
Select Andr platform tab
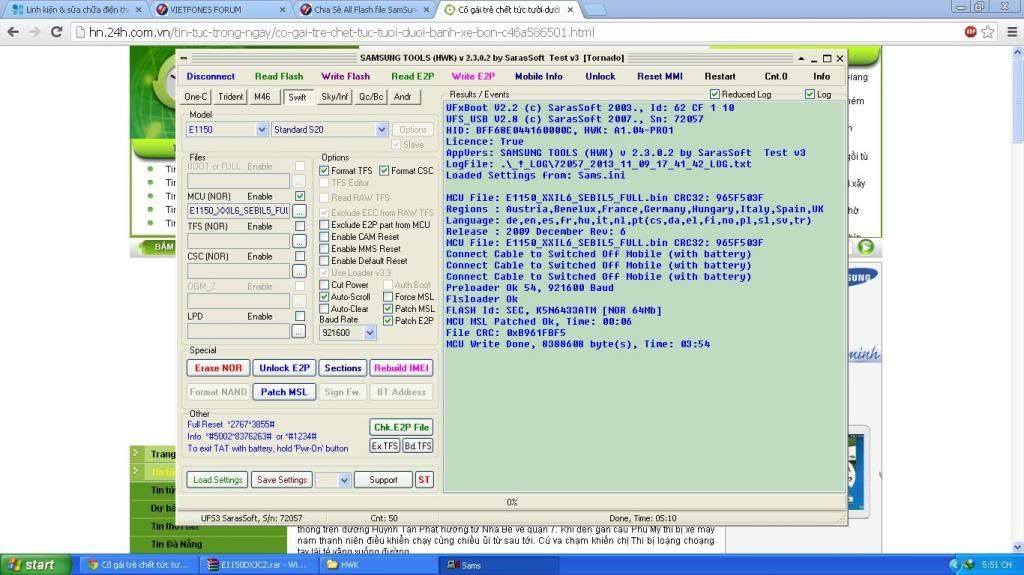(403, 97)
